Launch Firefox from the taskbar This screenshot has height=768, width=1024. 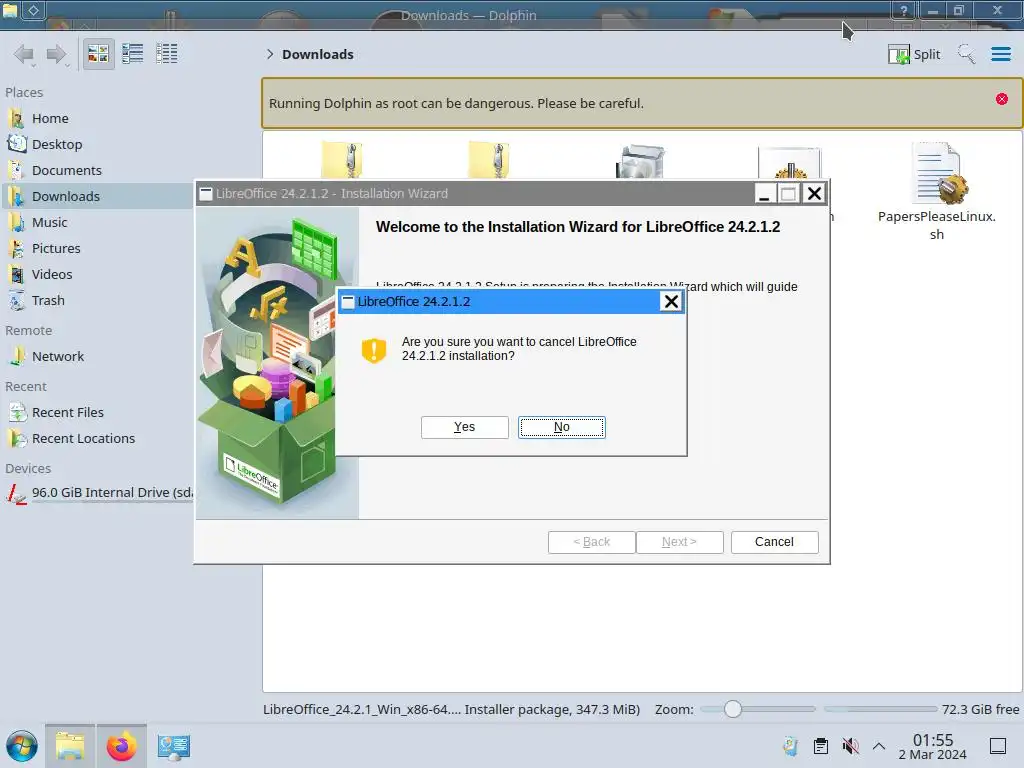121,746
